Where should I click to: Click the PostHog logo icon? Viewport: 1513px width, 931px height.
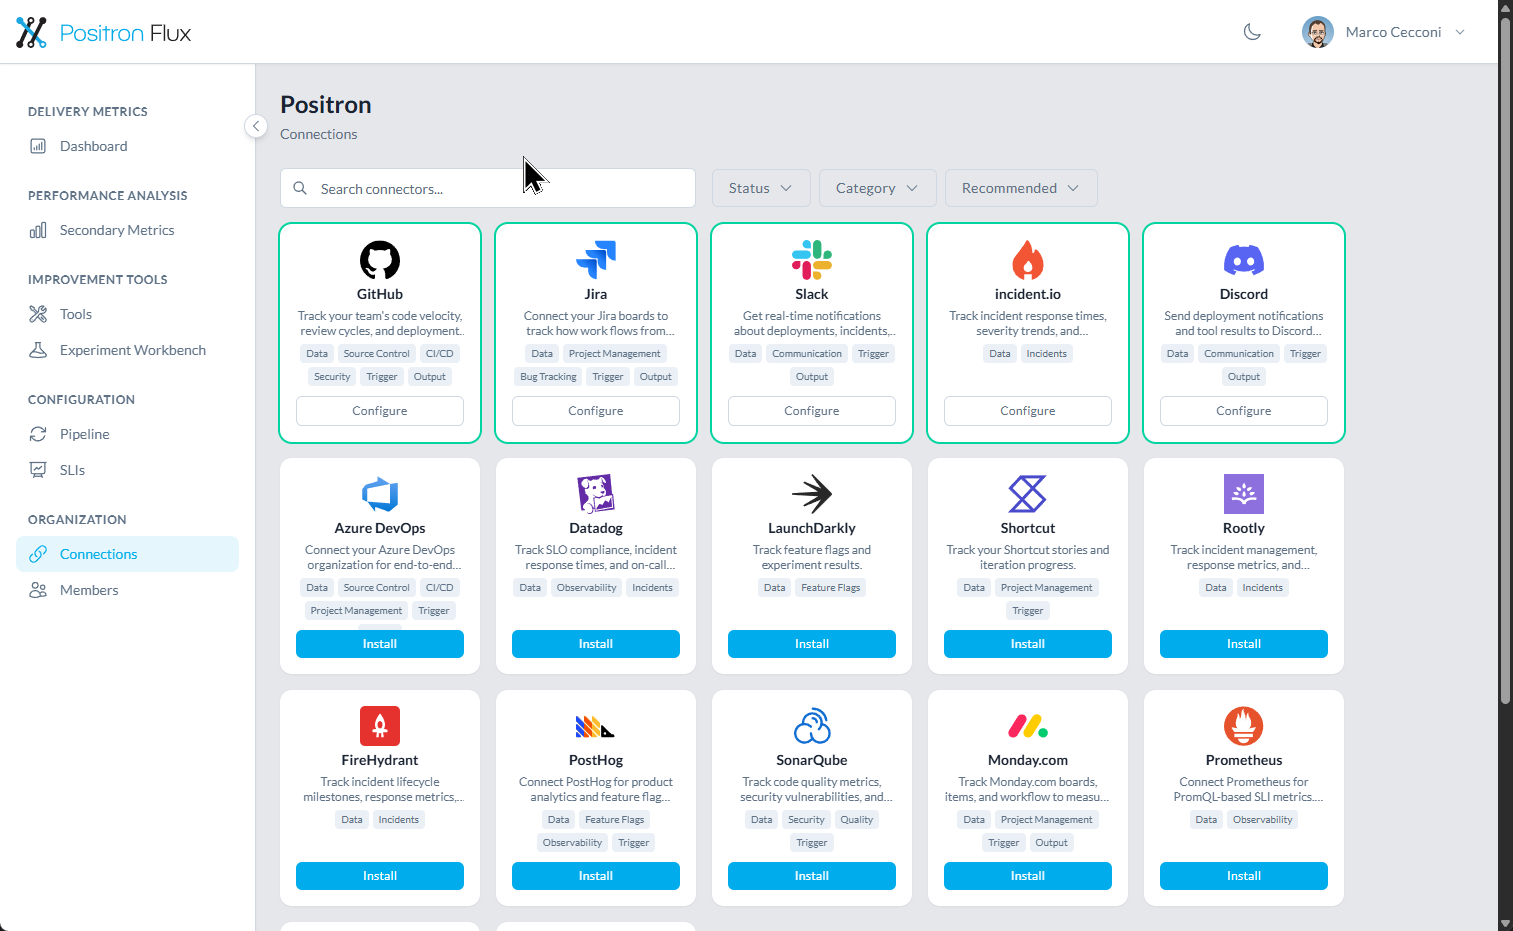tap(596, 726)
